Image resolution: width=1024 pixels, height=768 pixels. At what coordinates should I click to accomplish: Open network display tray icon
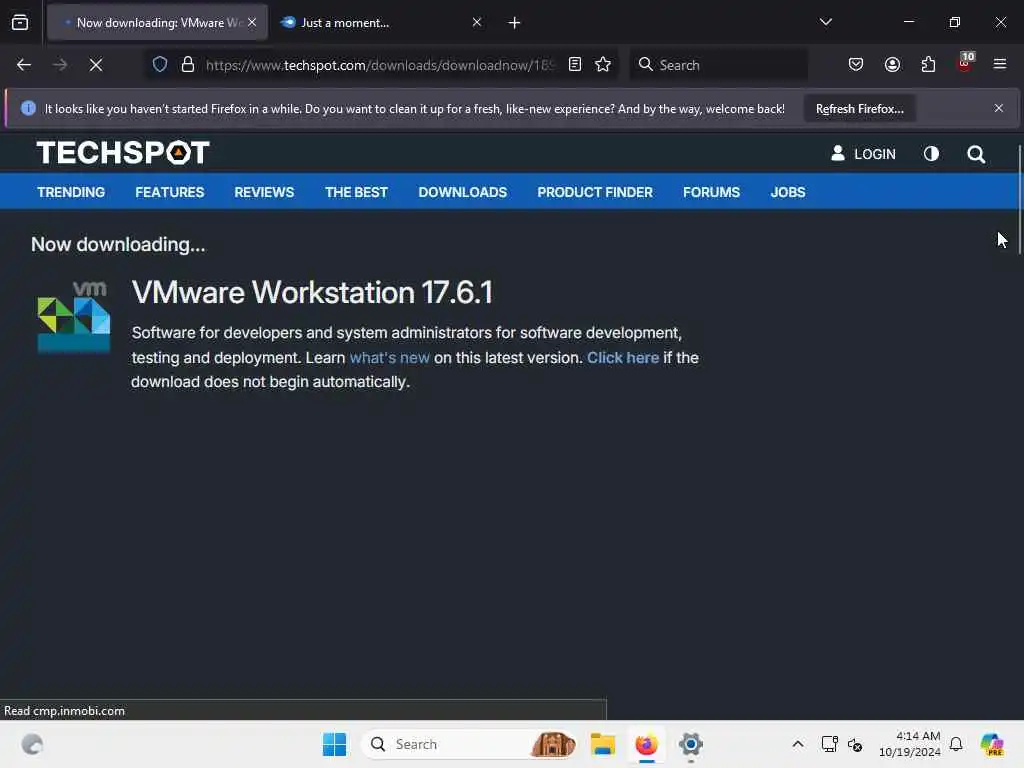(830, 744)
